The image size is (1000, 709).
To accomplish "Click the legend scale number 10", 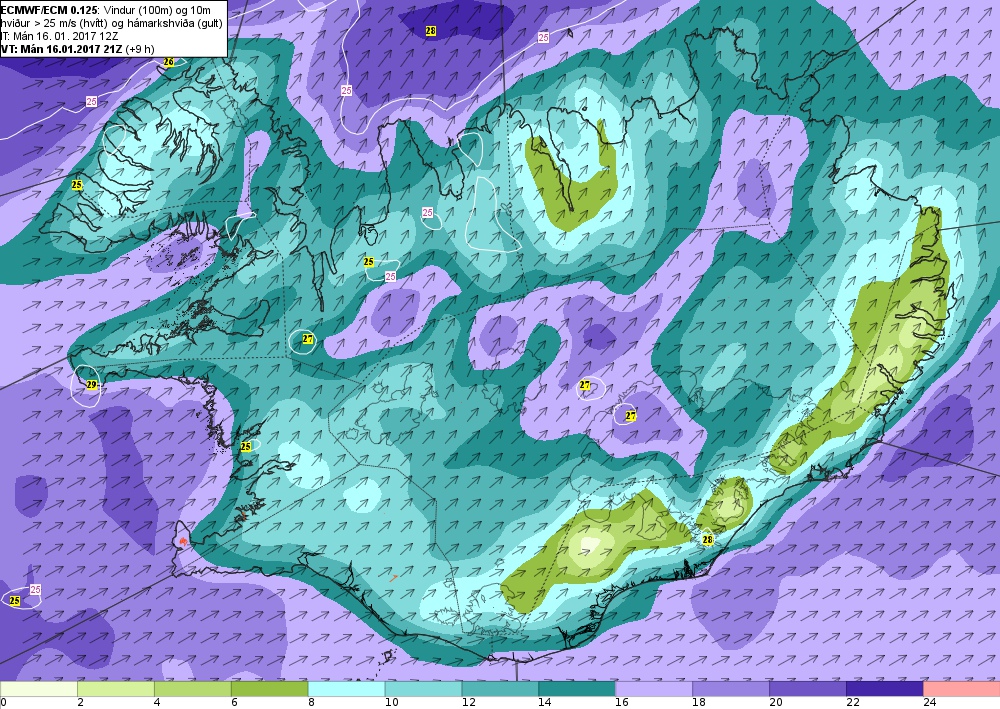I will [x=391, y=703].
